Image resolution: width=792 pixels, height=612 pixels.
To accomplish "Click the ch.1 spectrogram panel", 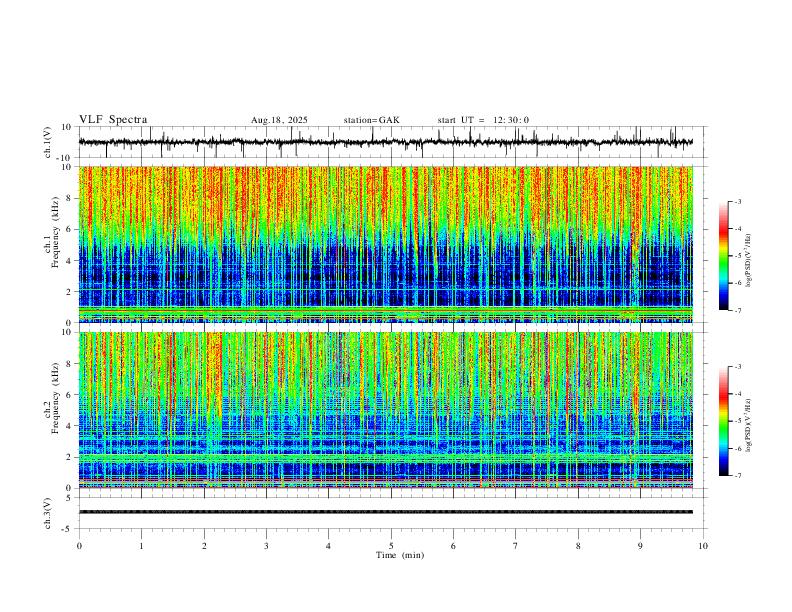I will tap(386, 244).
